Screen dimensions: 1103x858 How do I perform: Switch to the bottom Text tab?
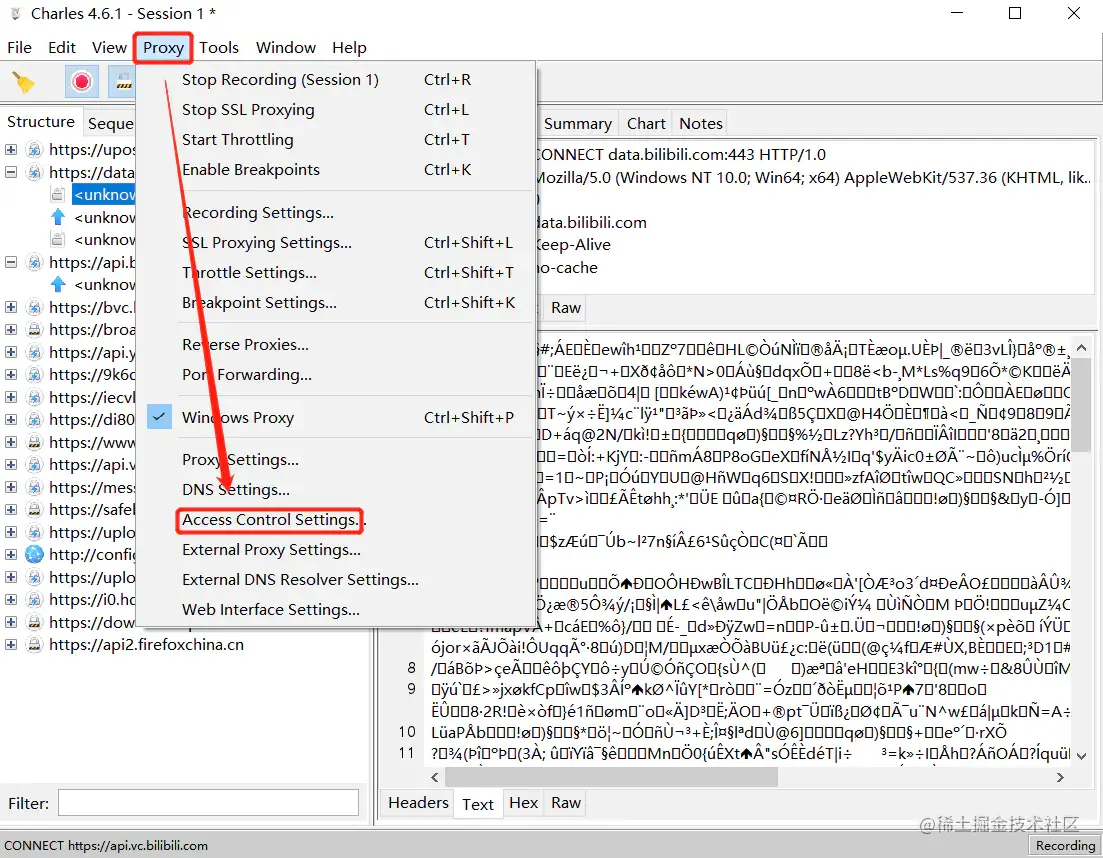click(478, 805)
